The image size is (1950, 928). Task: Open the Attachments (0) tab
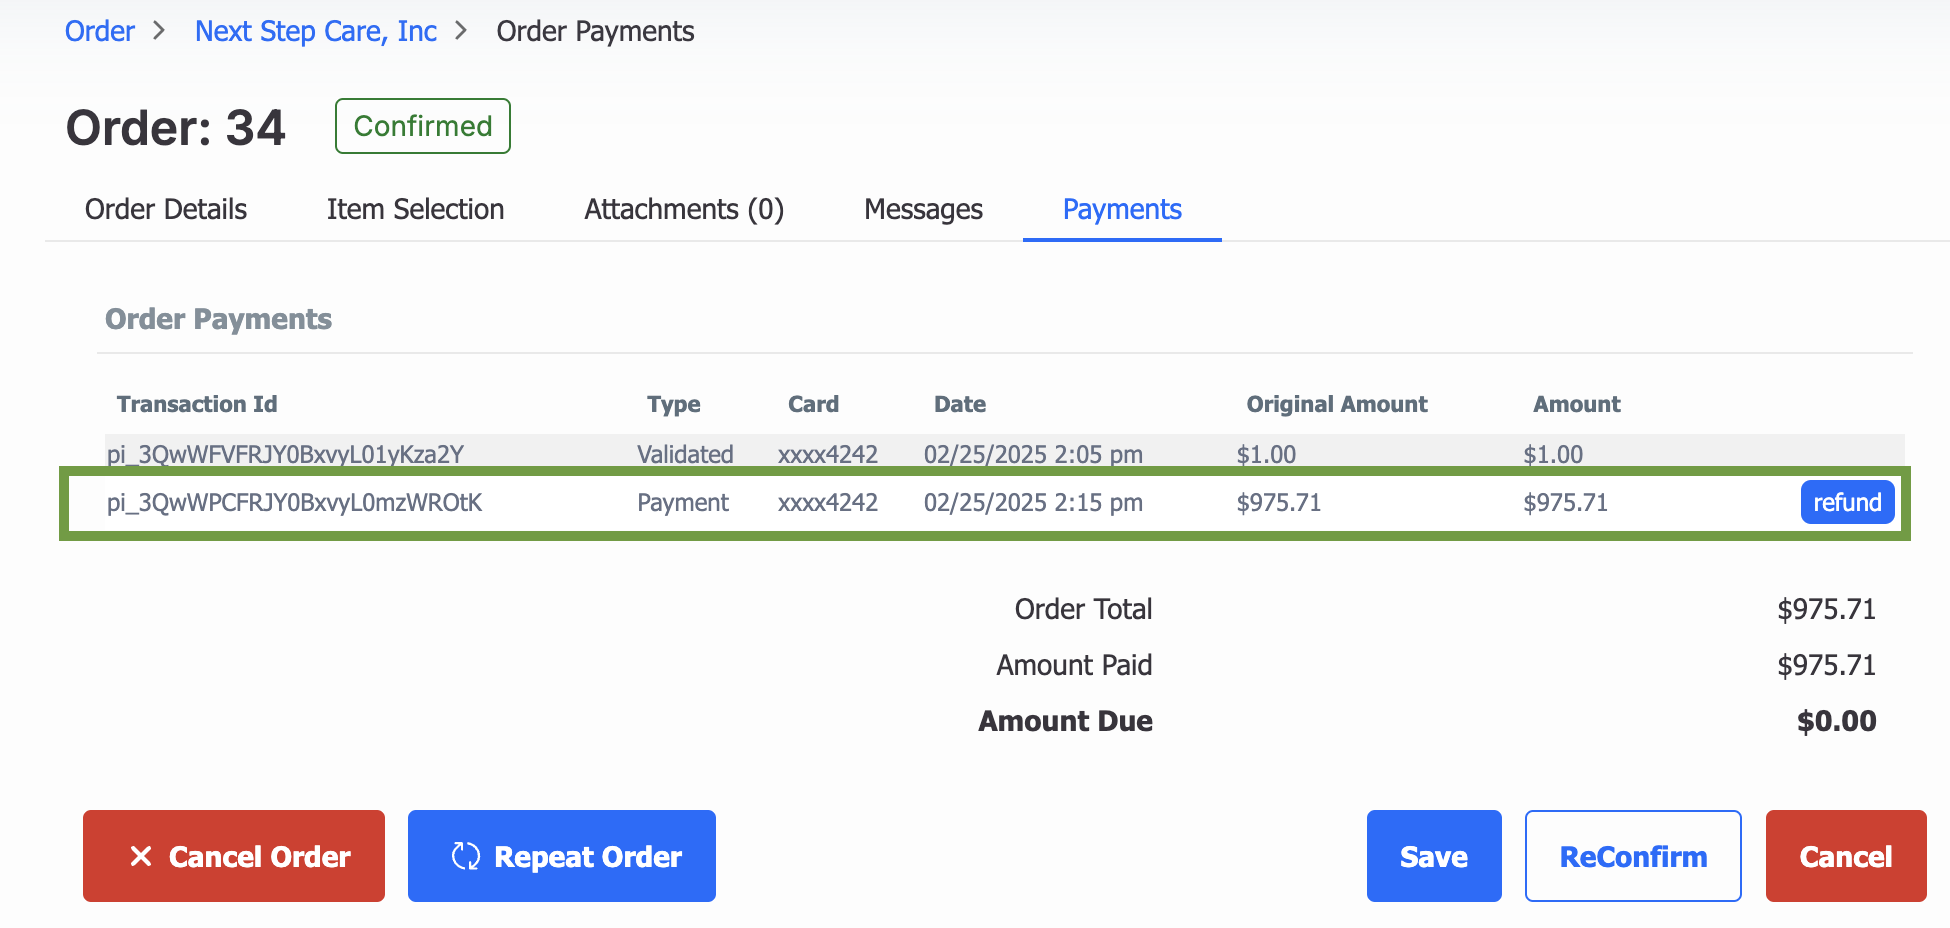(684, 209)
